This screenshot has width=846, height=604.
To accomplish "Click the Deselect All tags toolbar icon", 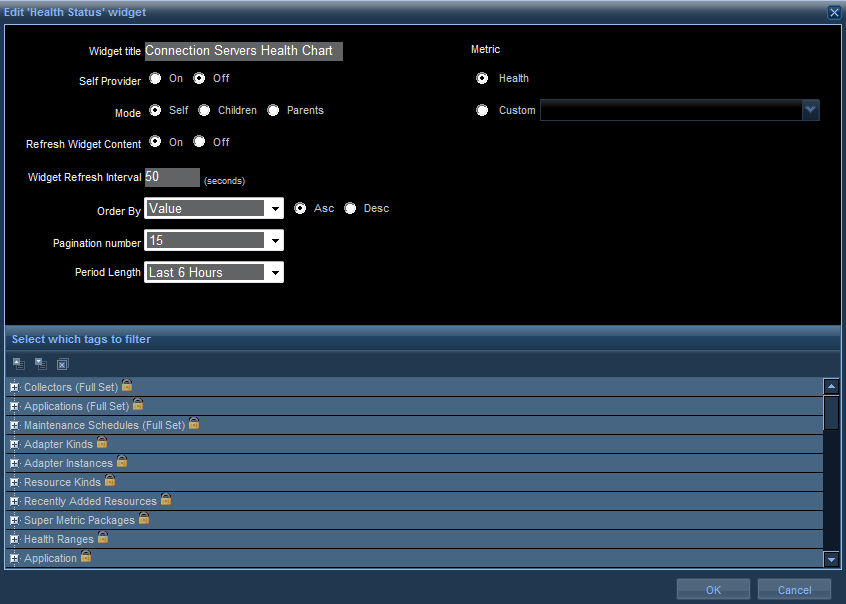I will pyautogui.click(x=62, y=364).
